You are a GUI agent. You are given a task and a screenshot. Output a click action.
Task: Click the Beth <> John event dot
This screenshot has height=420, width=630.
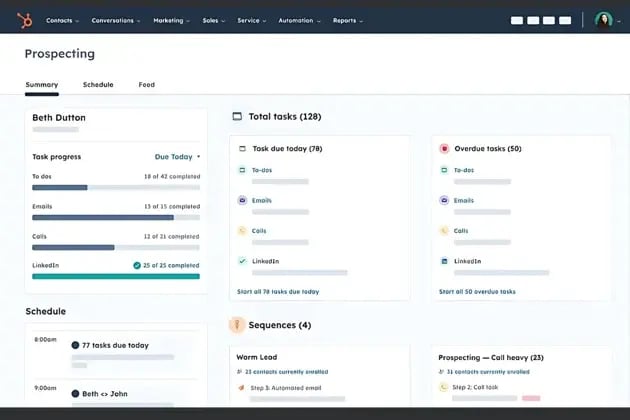[75, 393]
